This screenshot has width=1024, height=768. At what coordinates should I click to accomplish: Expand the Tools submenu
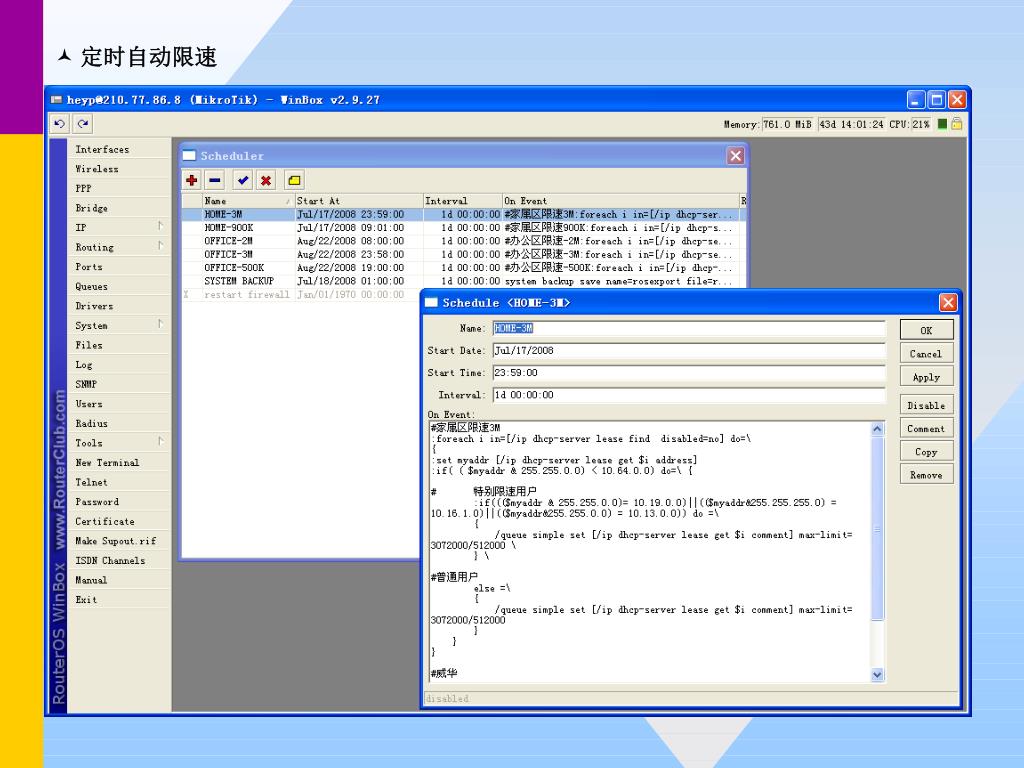(118, 443)
